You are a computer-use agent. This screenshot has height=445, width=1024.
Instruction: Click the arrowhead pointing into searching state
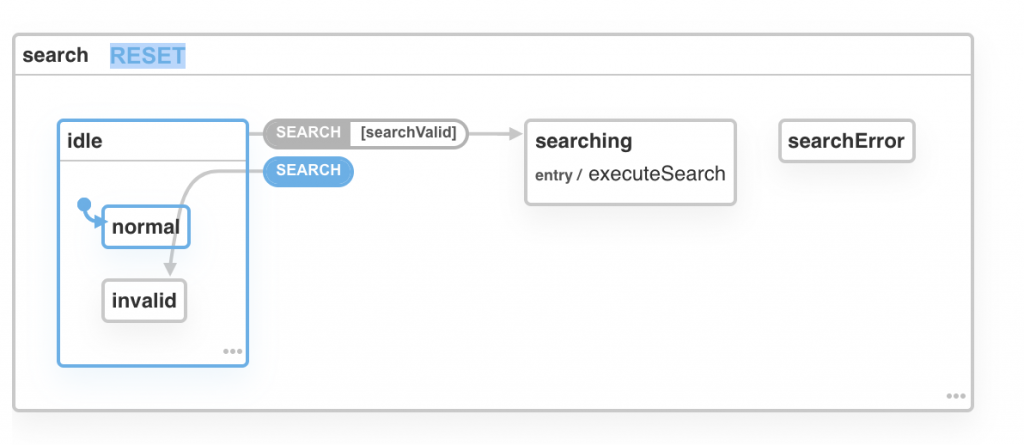pos(516,133)
